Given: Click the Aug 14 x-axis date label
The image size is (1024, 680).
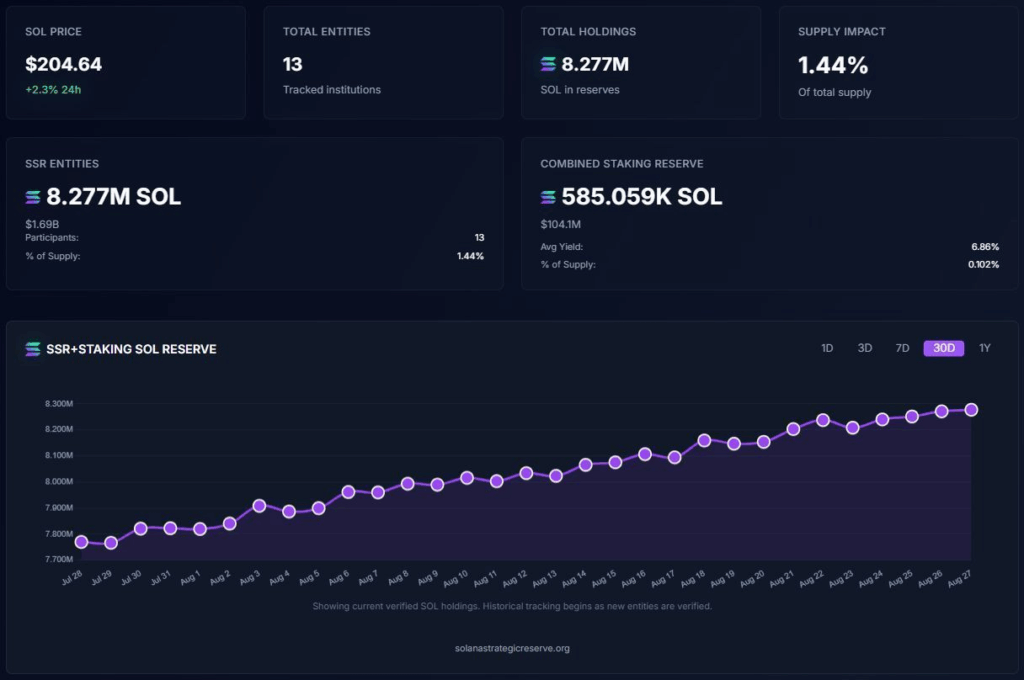Looking at the screenshot, I should click(x=573, y=578).
